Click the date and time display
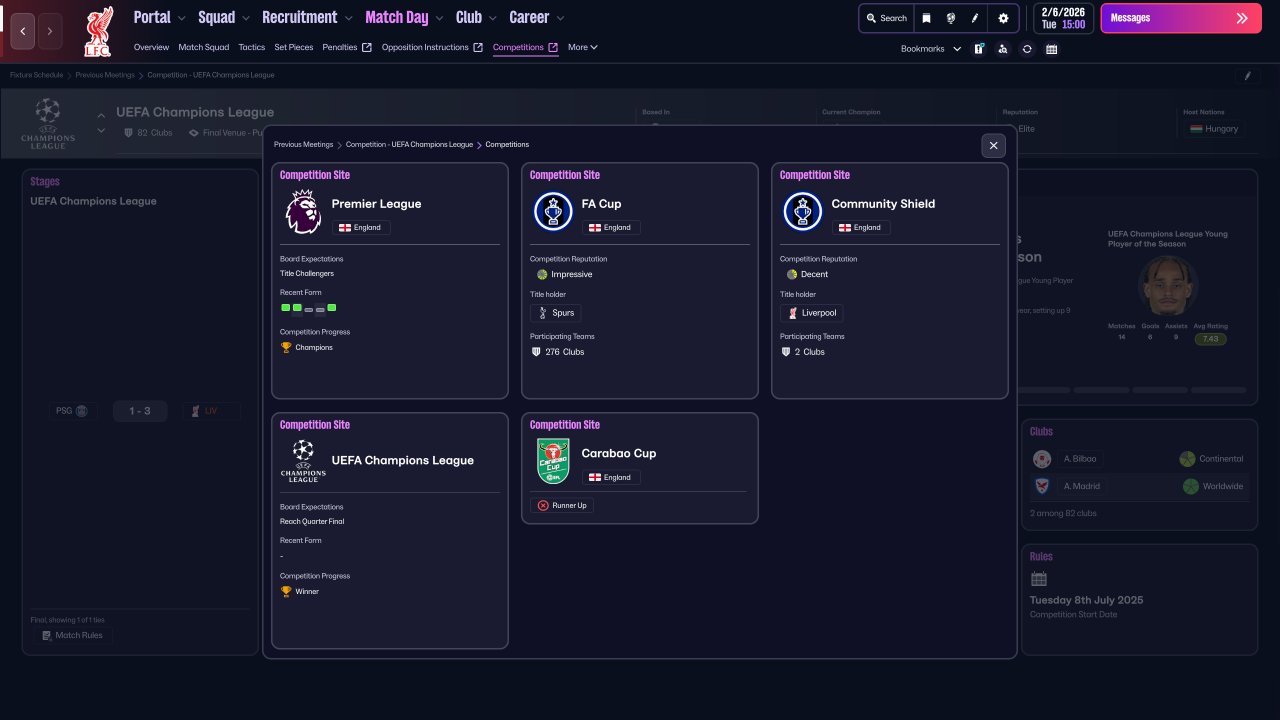 (1063, 18)
